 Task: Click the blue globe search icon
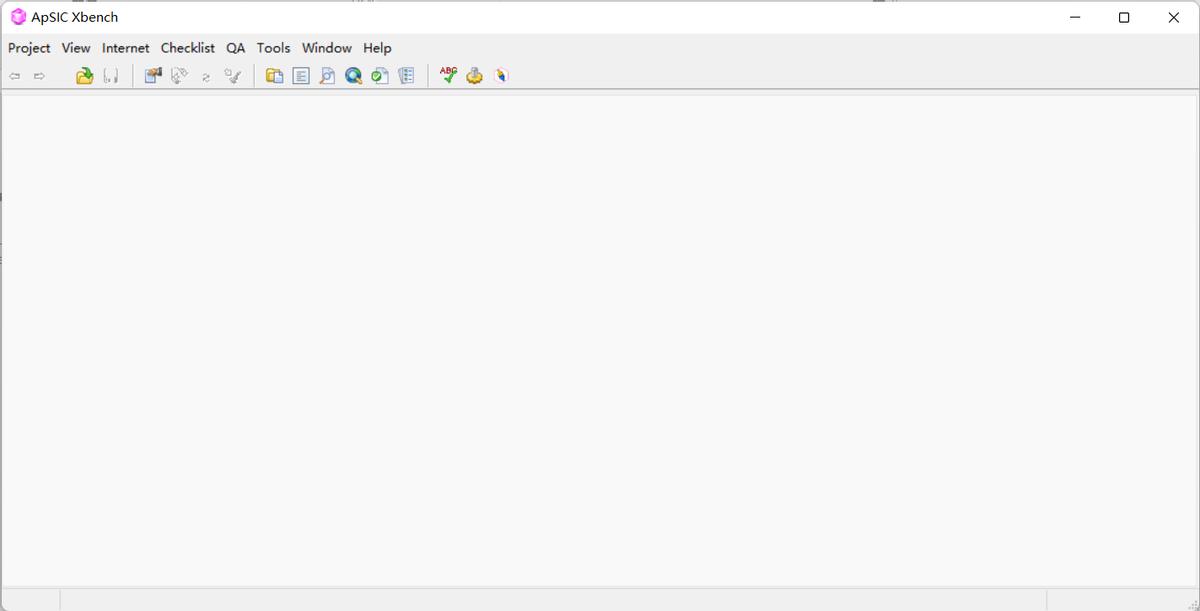353,76
